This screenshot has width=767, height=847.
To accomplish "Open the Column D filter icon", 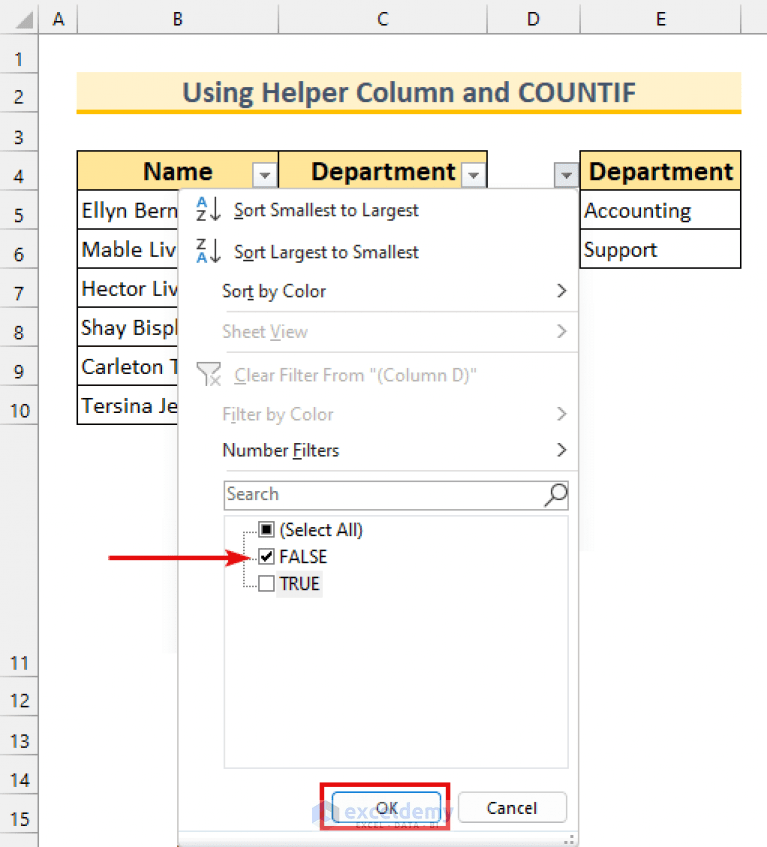I will pyautogui.click(x=565, y=174).
